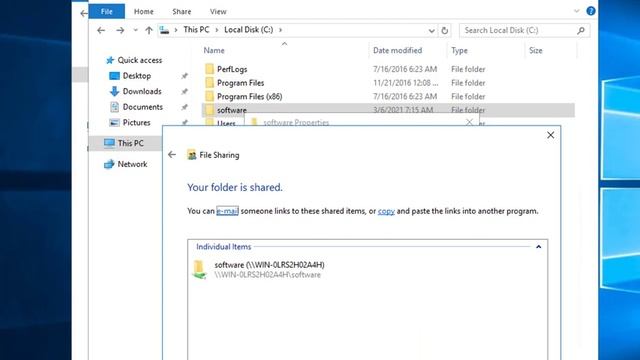Go forward using Explorer's forward arrow
Image resolution: width=640 pixels, height=360 pixels.
120,30
